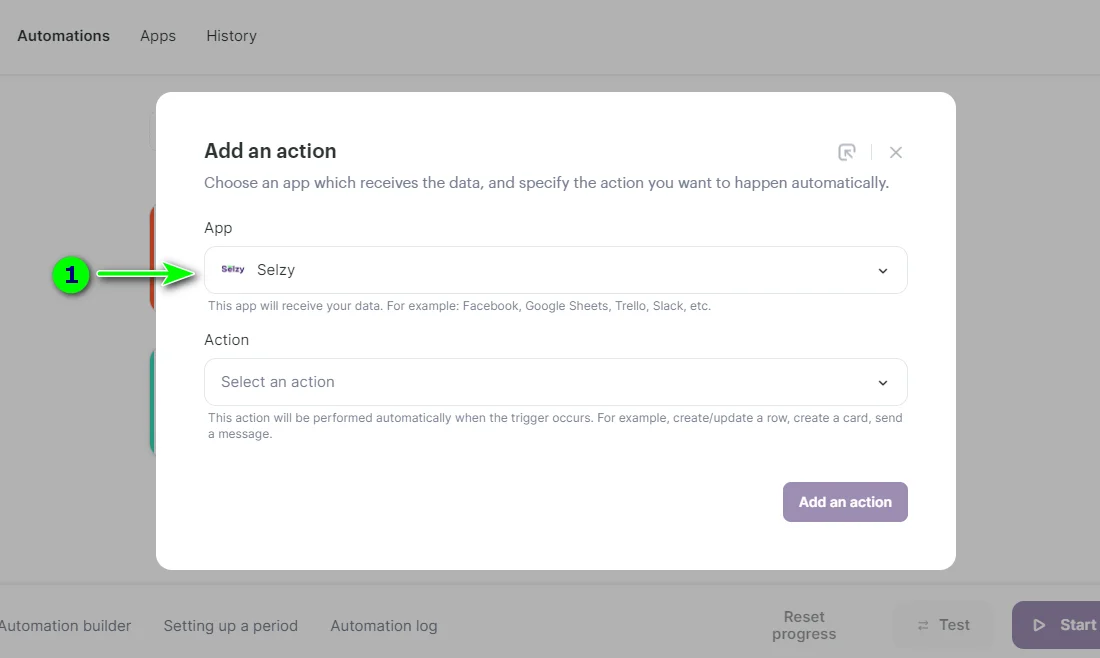1100x658 pixels.
Task: Run a Test of the automation
Action: 942,624
